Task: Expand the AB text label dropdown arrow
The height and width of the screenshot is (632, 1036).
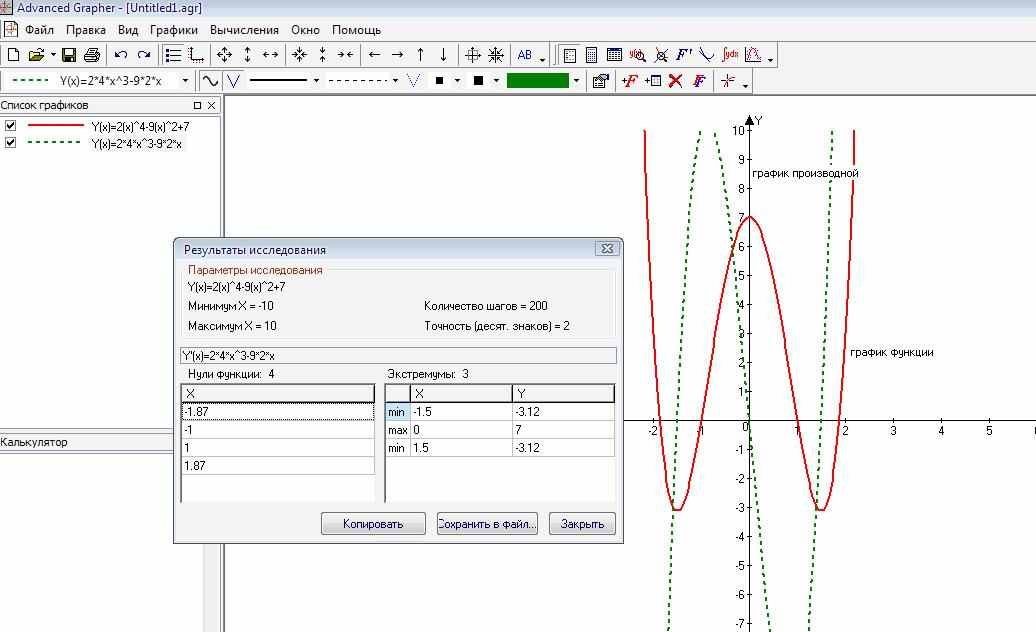Action: 542,59
